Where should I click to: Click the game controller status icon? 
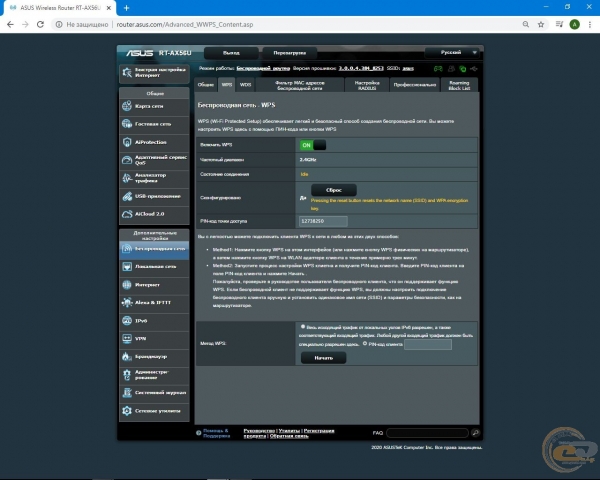[438, 69]
